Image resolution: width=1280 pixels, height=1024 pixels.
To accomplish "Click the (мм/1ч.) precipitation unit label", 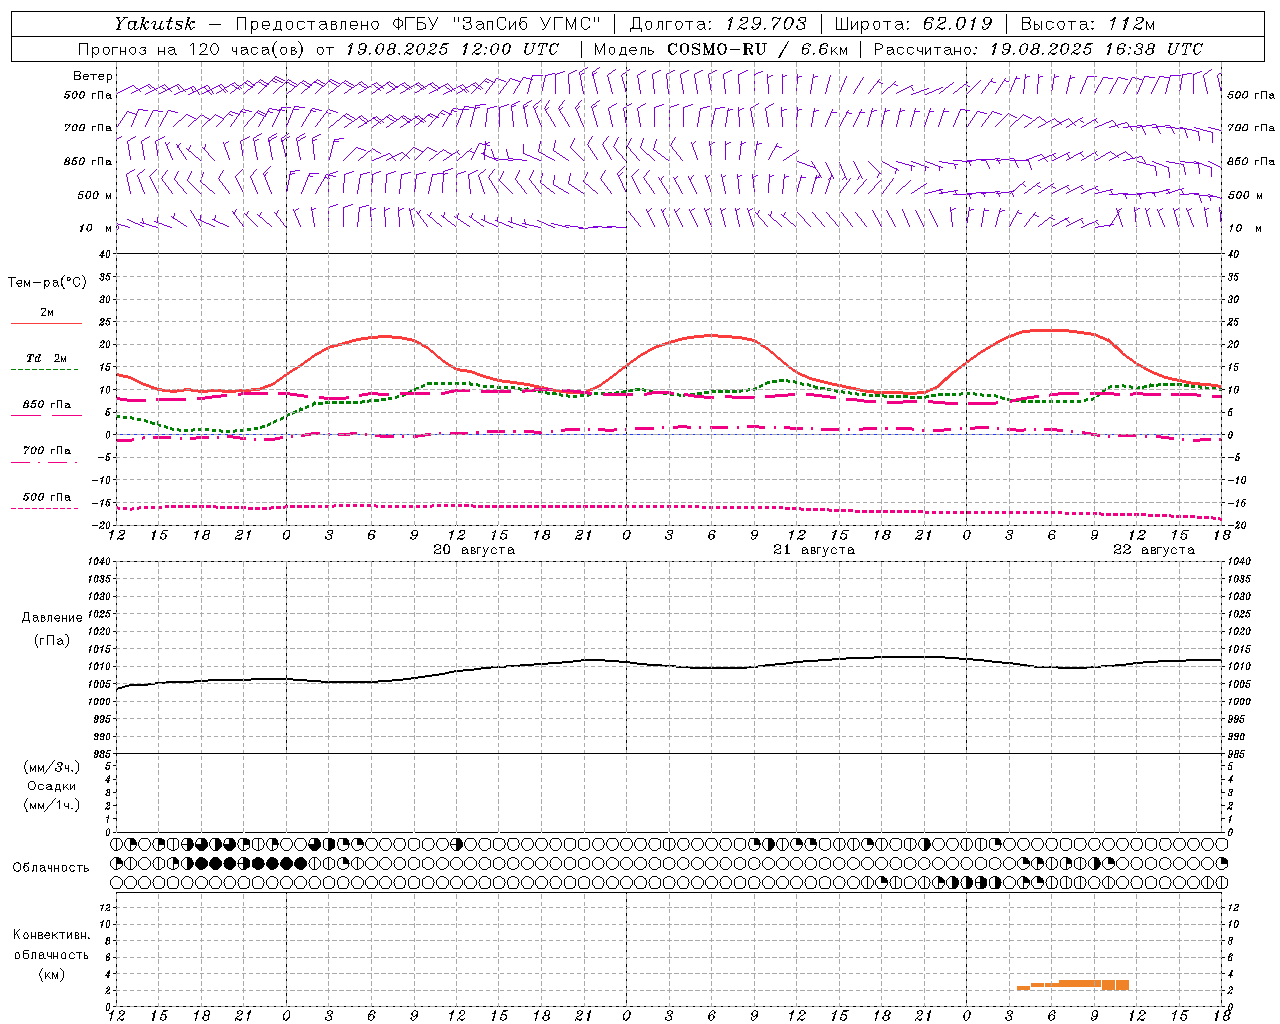I will click(52, 805).
